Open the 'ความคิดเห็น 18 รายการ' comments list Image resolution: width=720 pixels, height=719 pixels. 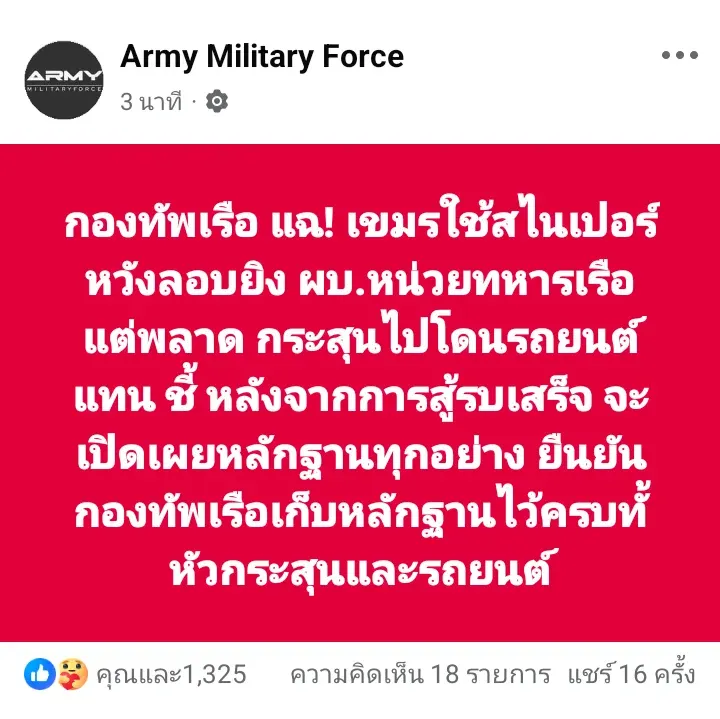click(x=420, y=674)
